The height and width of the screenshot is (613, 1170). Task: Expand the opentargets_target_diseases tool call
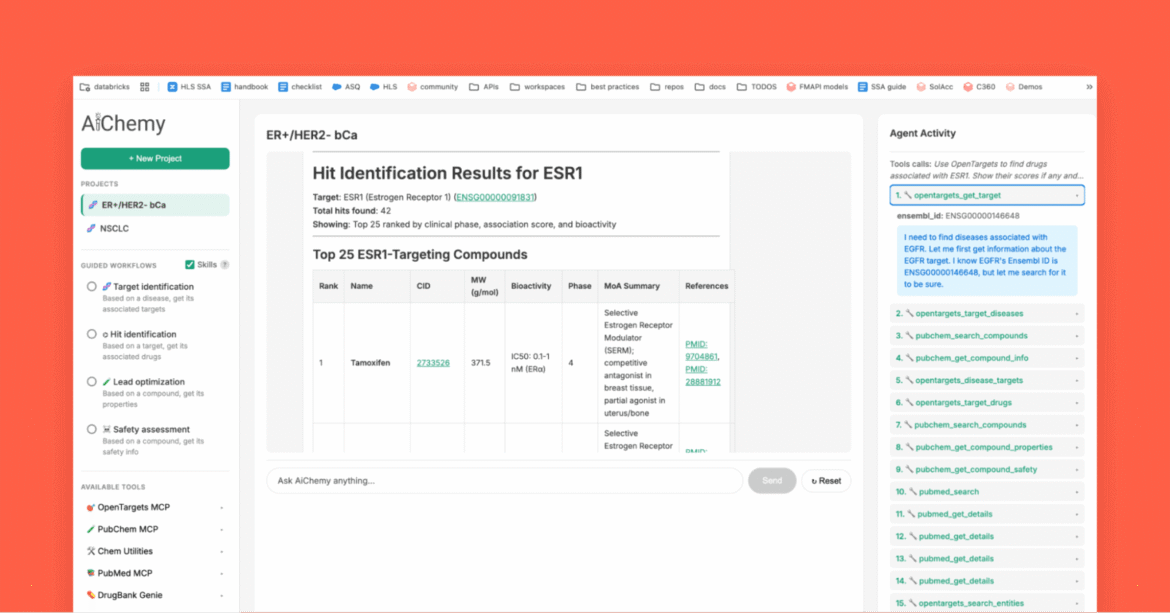(x=1078, y=313)
